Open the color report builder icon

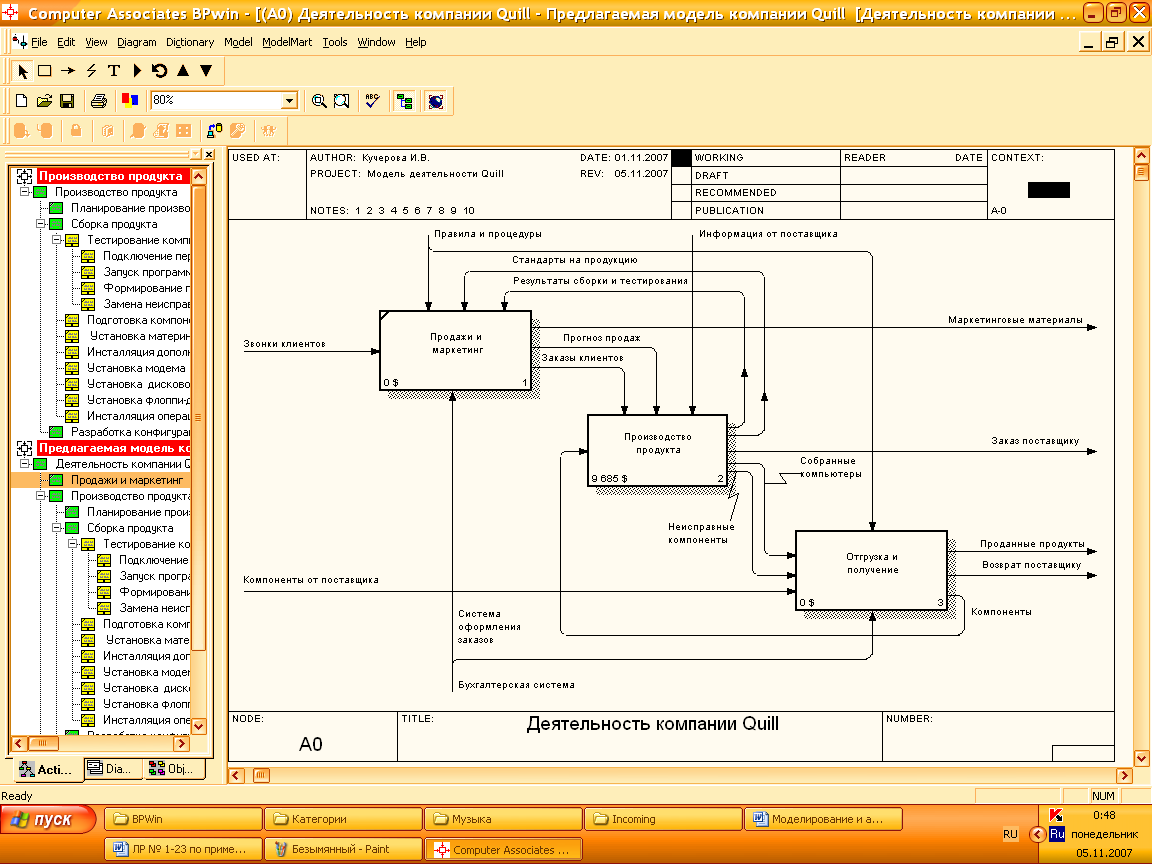click(x=130, y=101)
